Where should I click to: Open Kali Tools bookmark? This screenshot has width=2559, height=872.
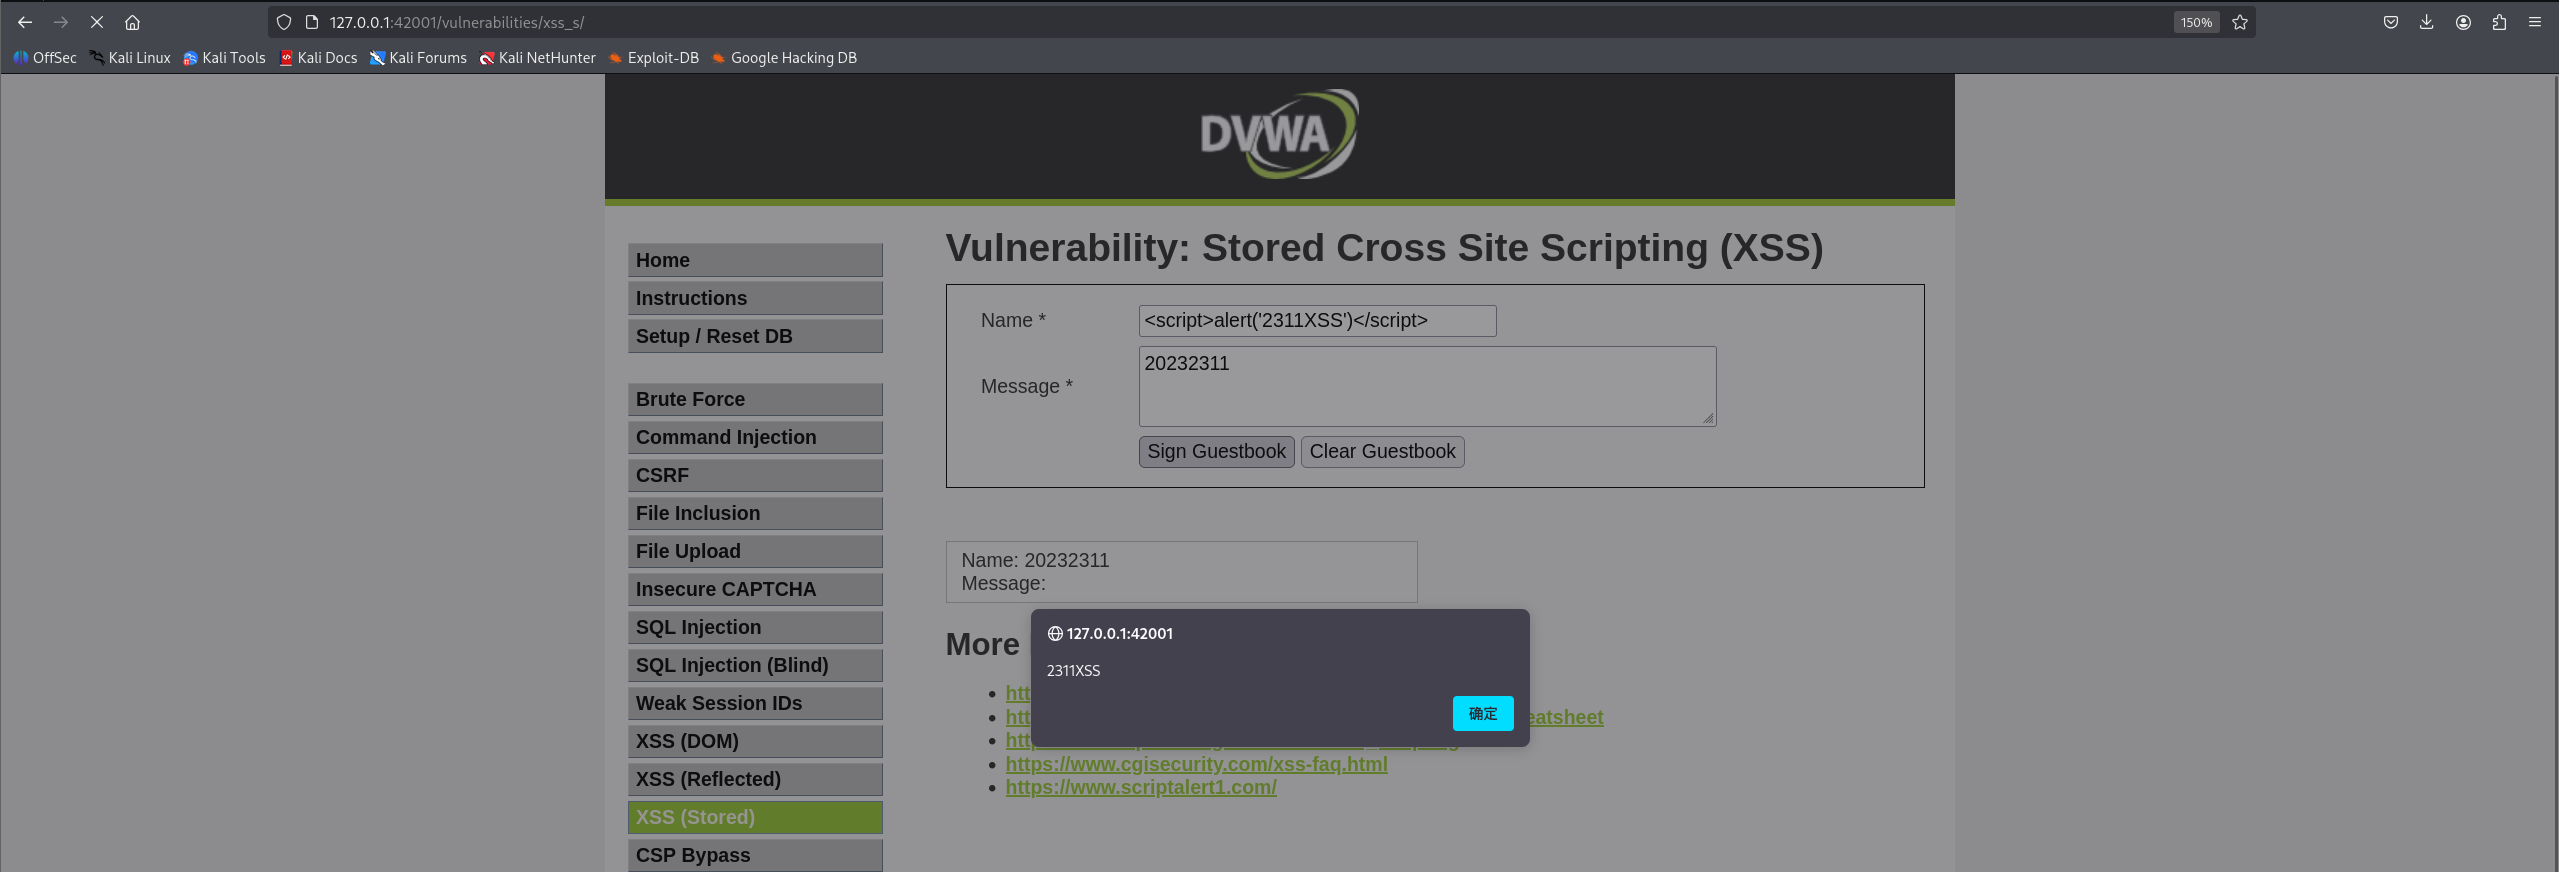(x=224, y=58)
